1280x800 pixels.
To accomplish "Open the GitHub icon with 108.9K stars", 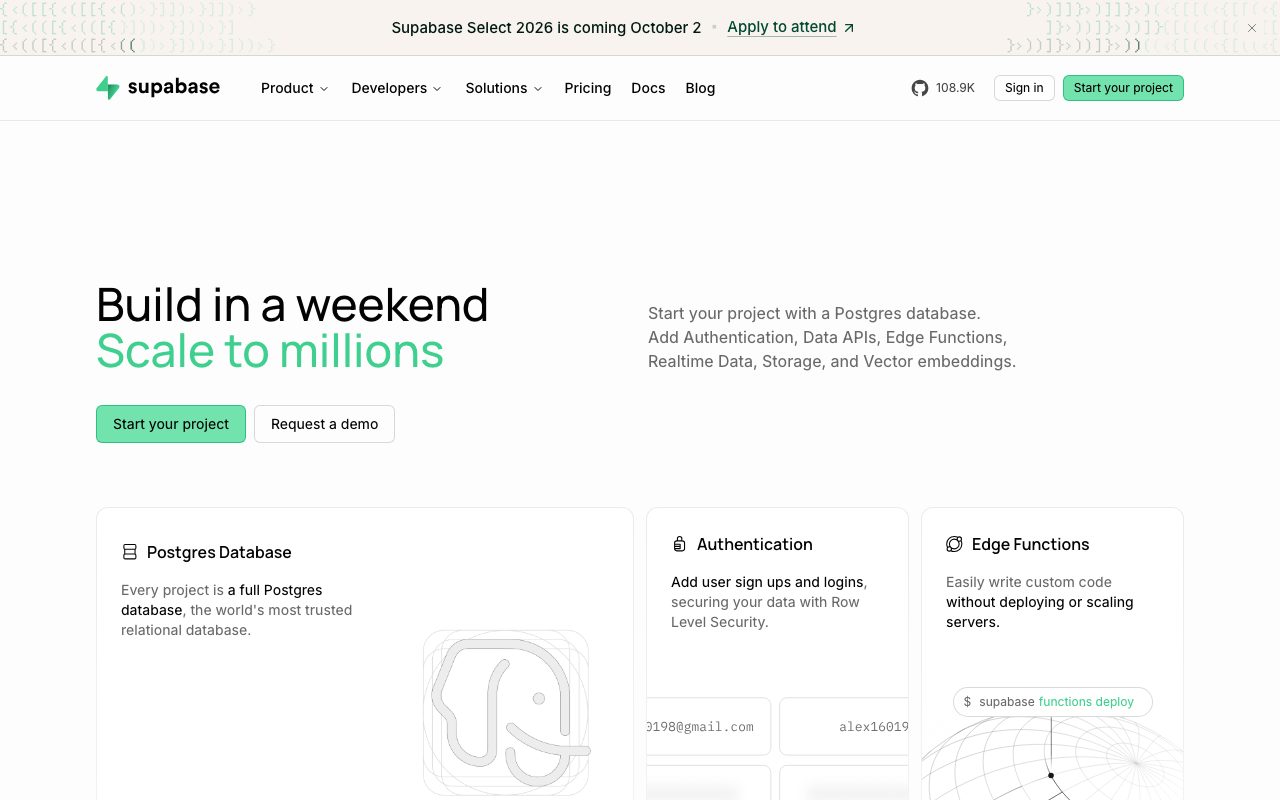I will (x=920, y=88).
